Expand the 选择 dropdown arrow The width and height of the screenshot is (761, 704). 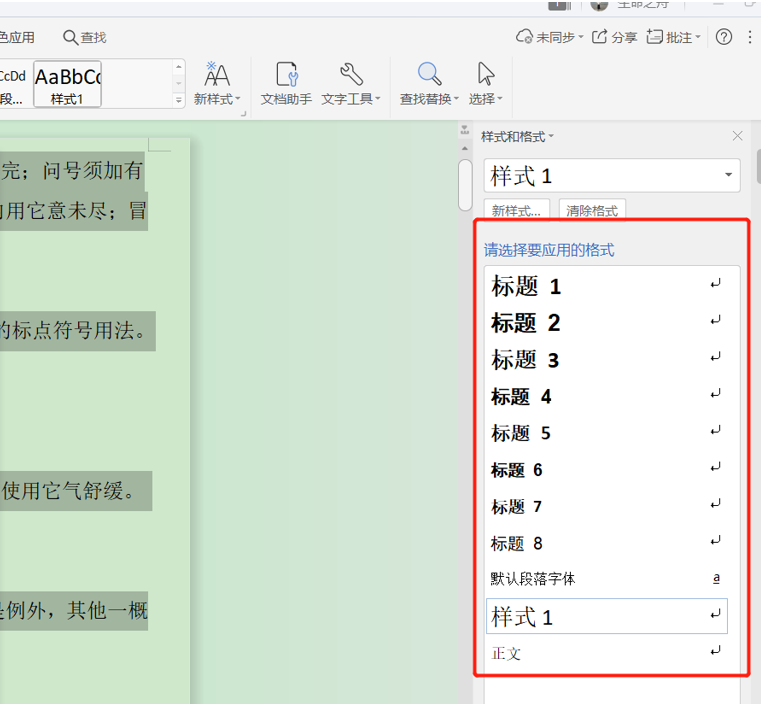click(500, 99)
